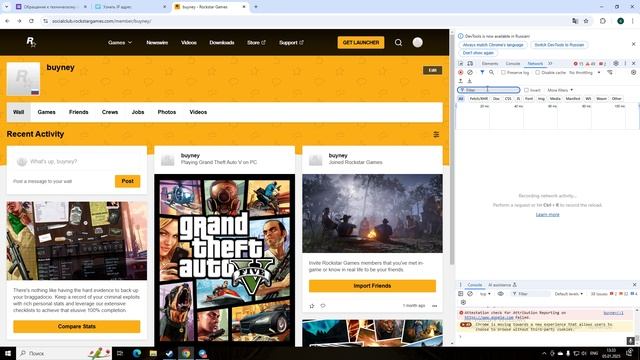Open Task View on the taskbar
The image size is (640, 360).
click(120, 353)
